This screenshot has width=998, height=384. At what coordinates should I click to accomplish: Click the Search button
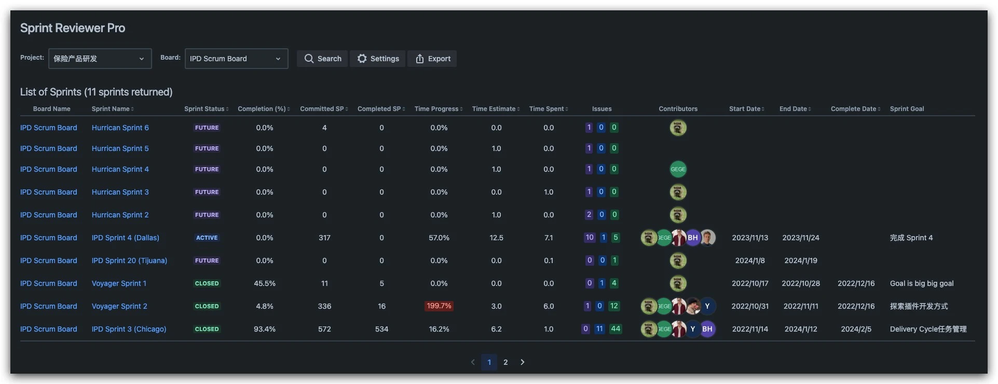pyautogui.click(x=322, y=59)
